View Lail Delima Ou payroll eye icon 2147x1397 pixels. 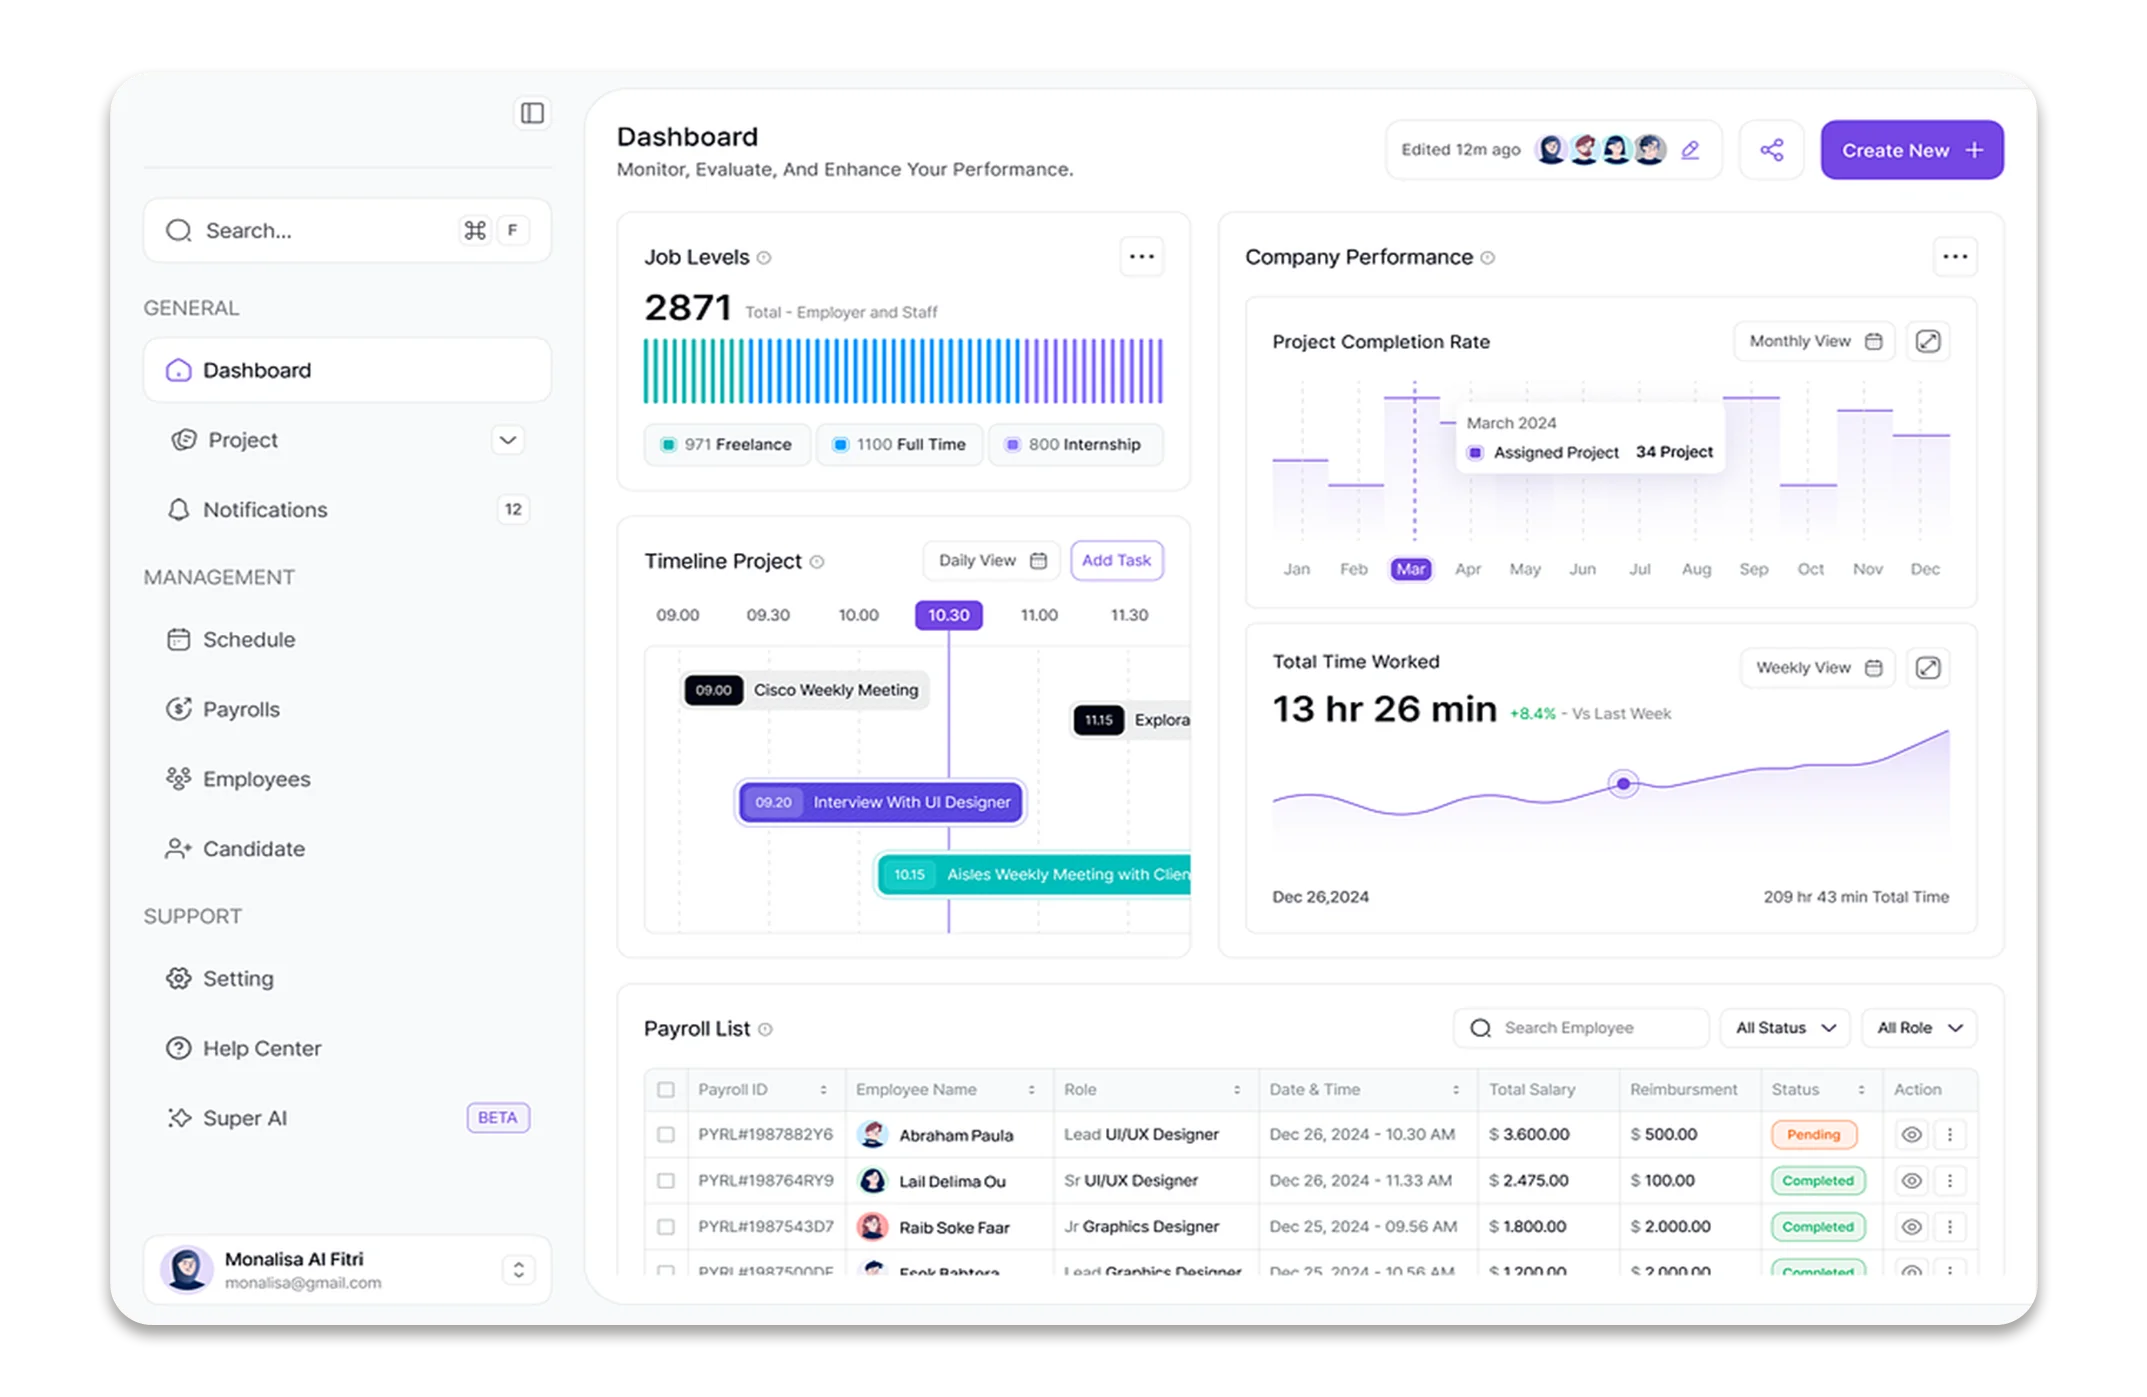tap(1911, 1180)
